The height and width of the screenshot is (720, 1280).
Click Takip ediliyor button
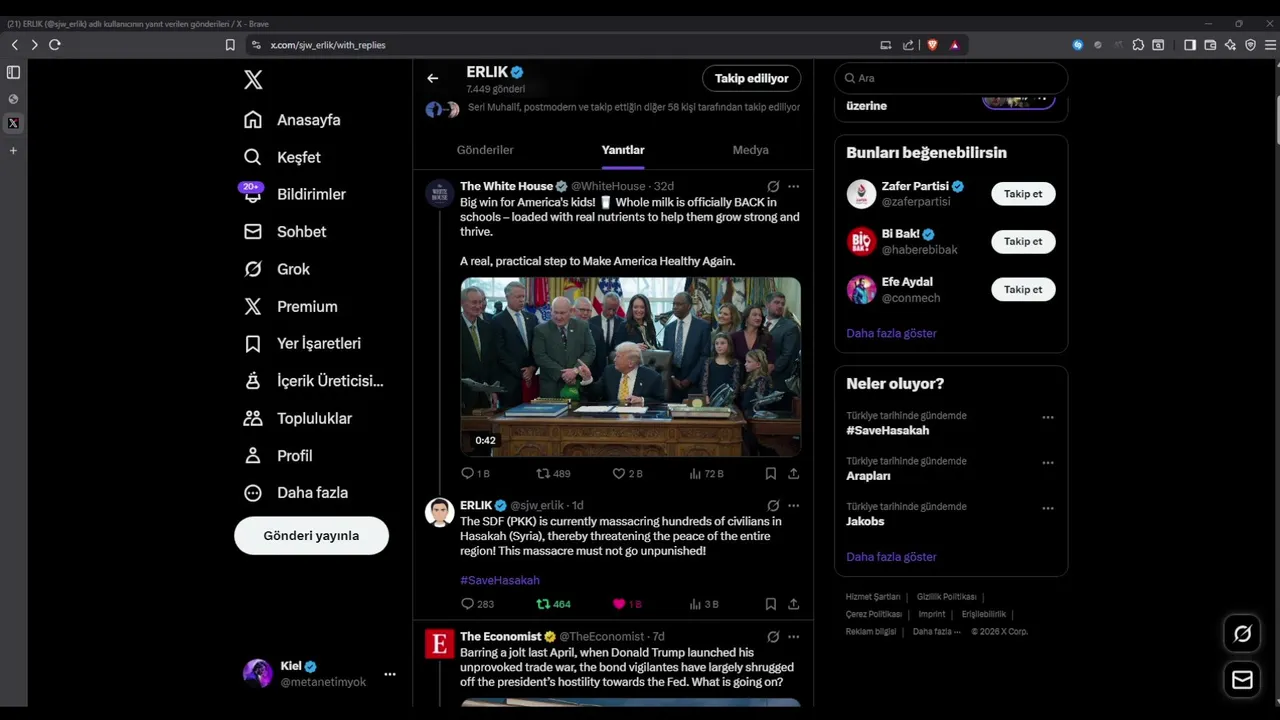(752, 78)
